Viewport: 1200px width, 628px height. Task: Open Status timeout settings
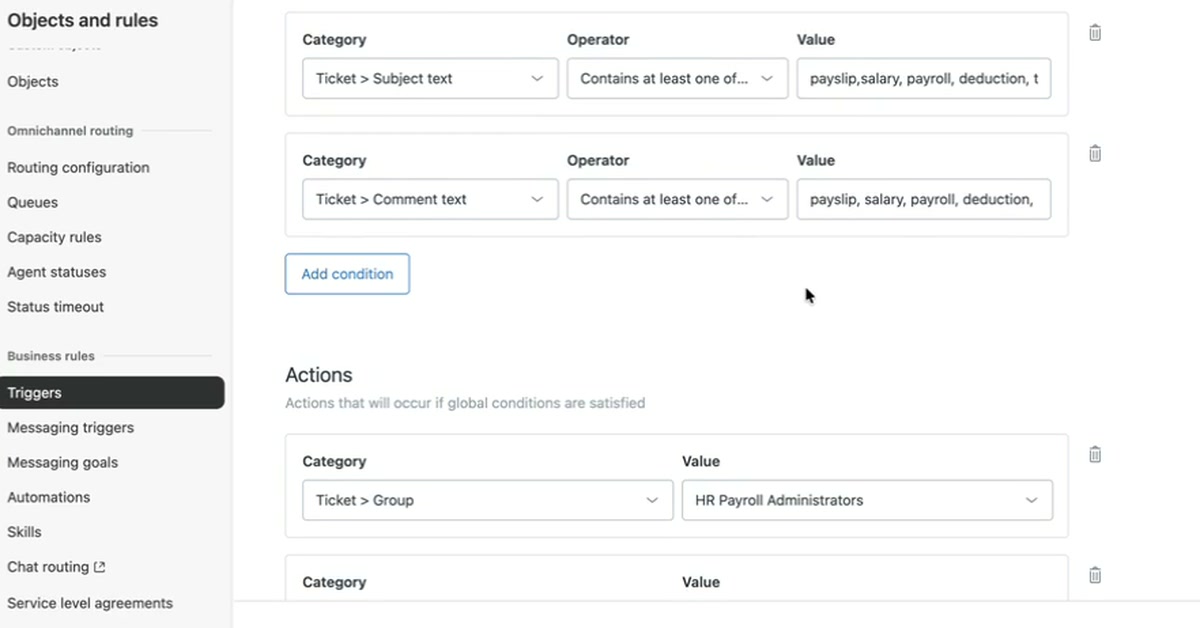[x=55, y=307]
